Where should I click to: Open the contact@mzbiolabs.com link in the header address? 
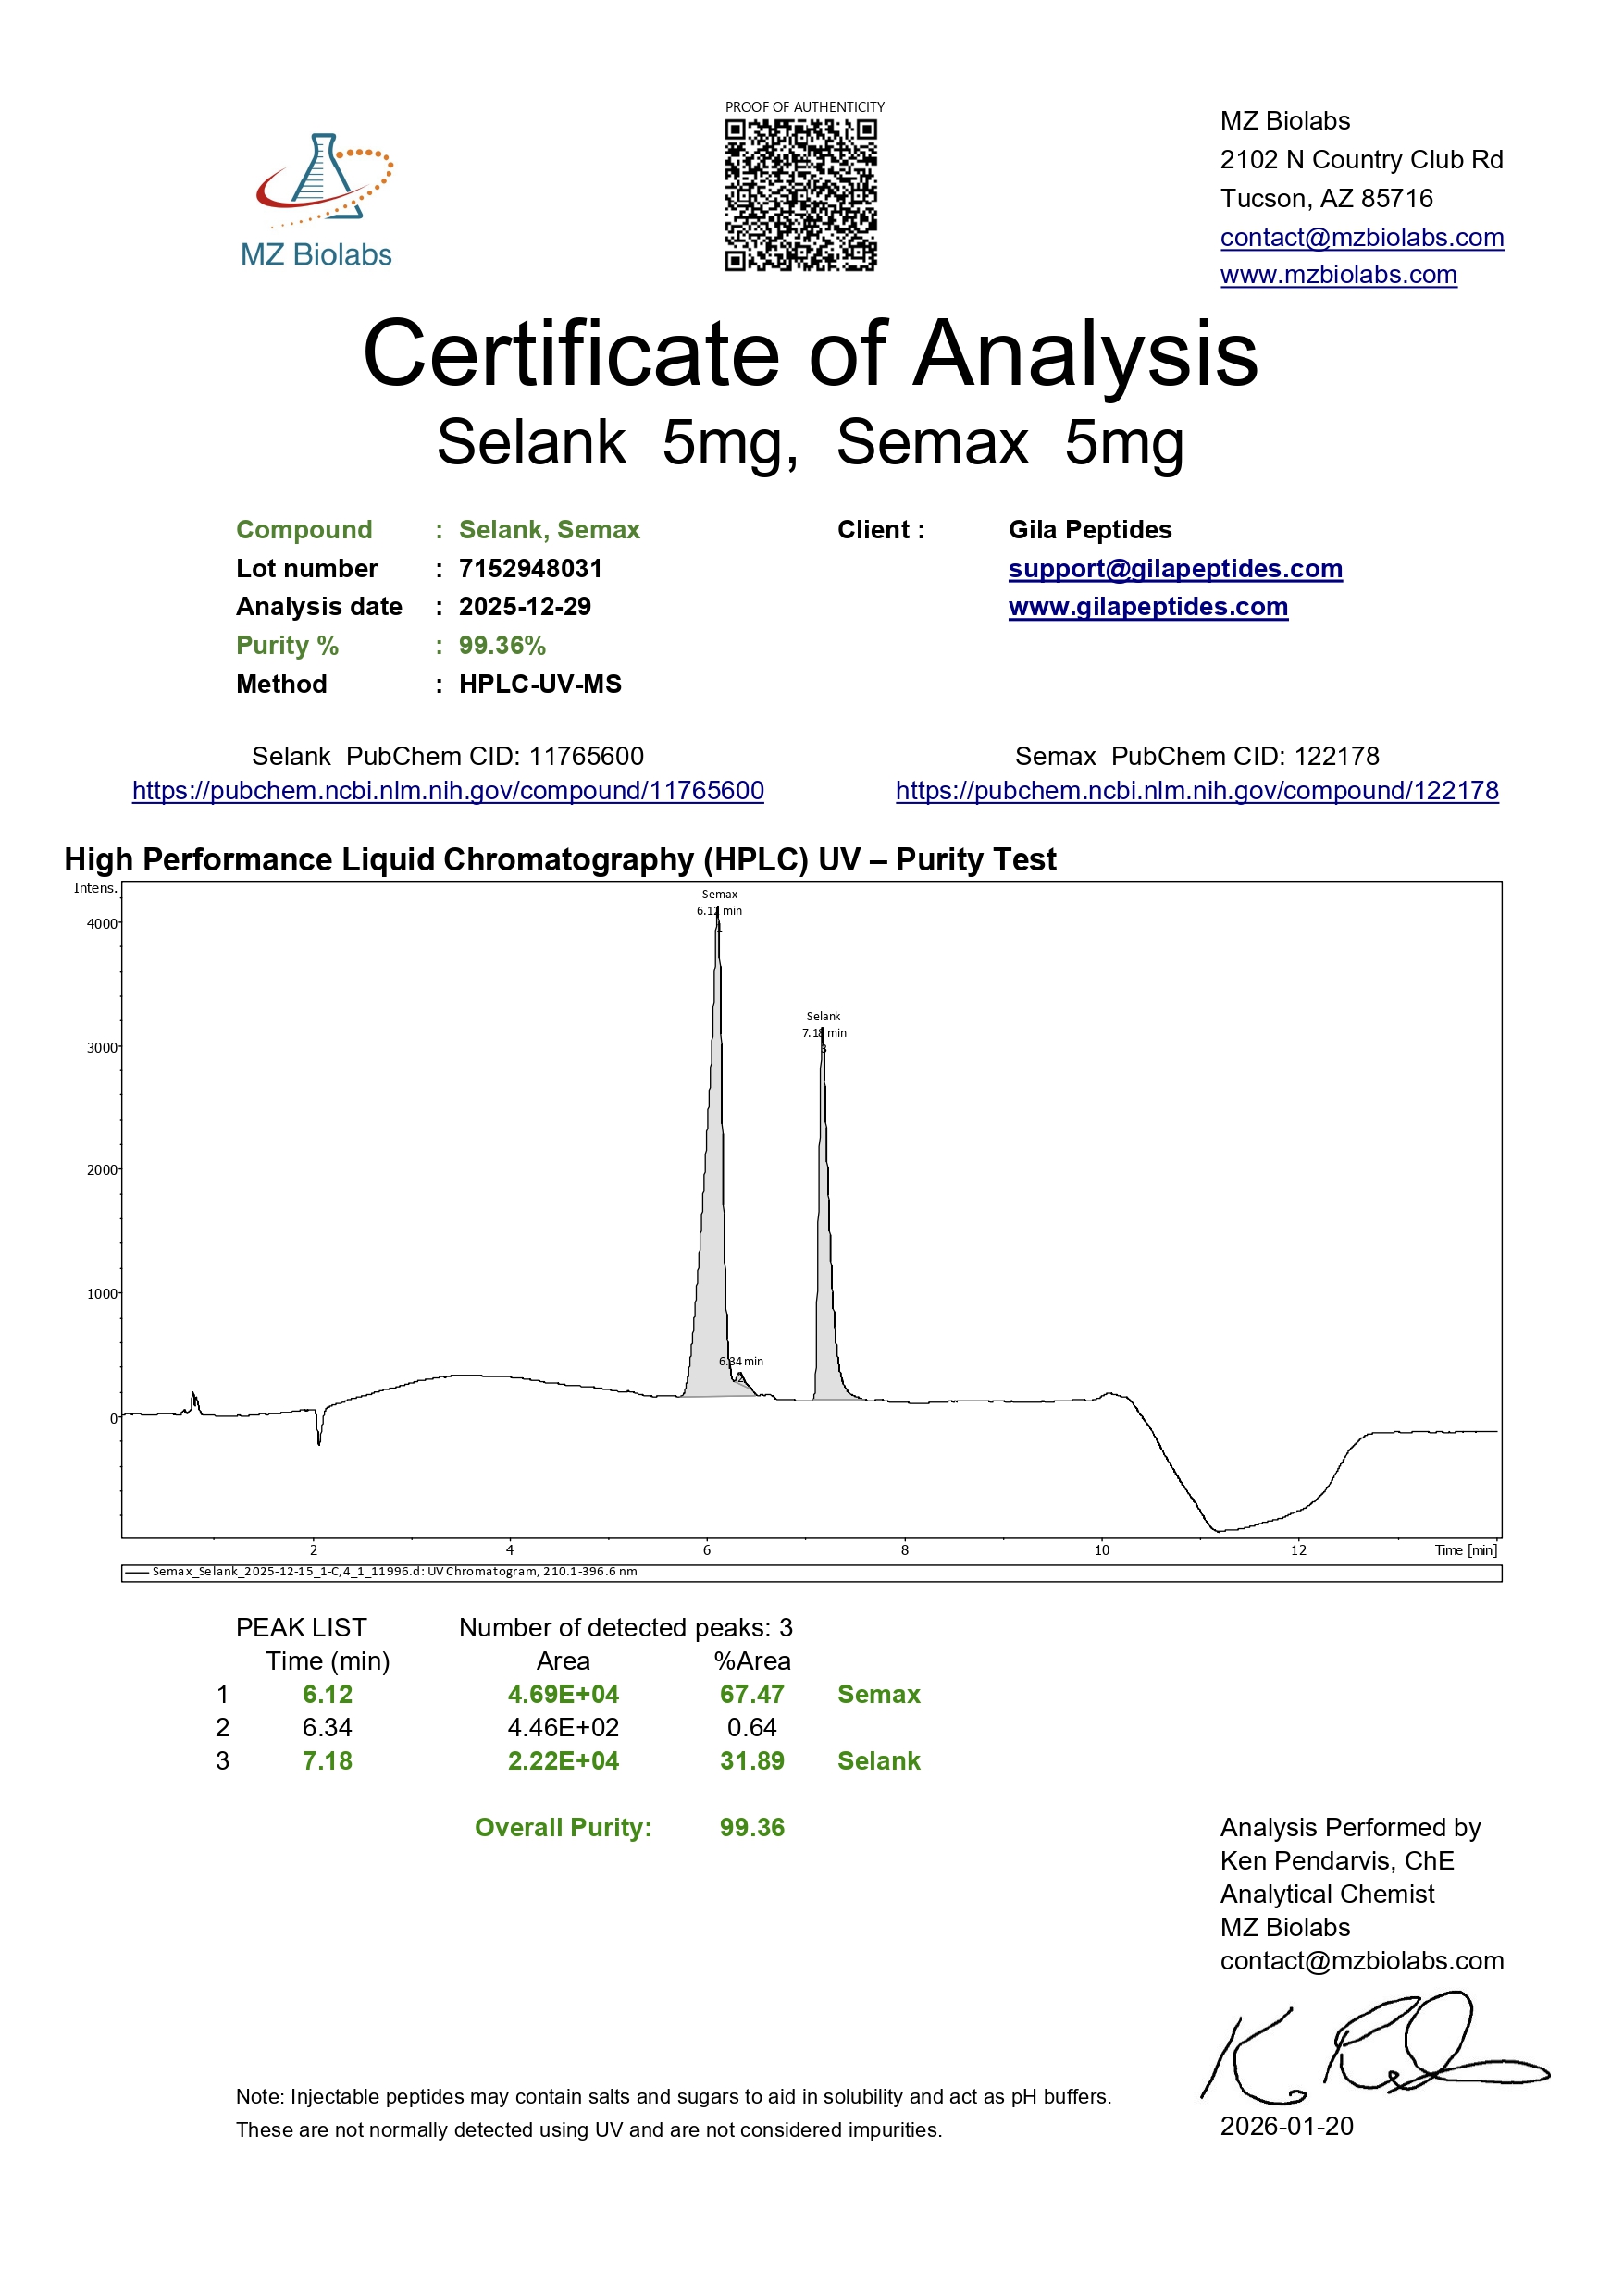coord(1361,237)
